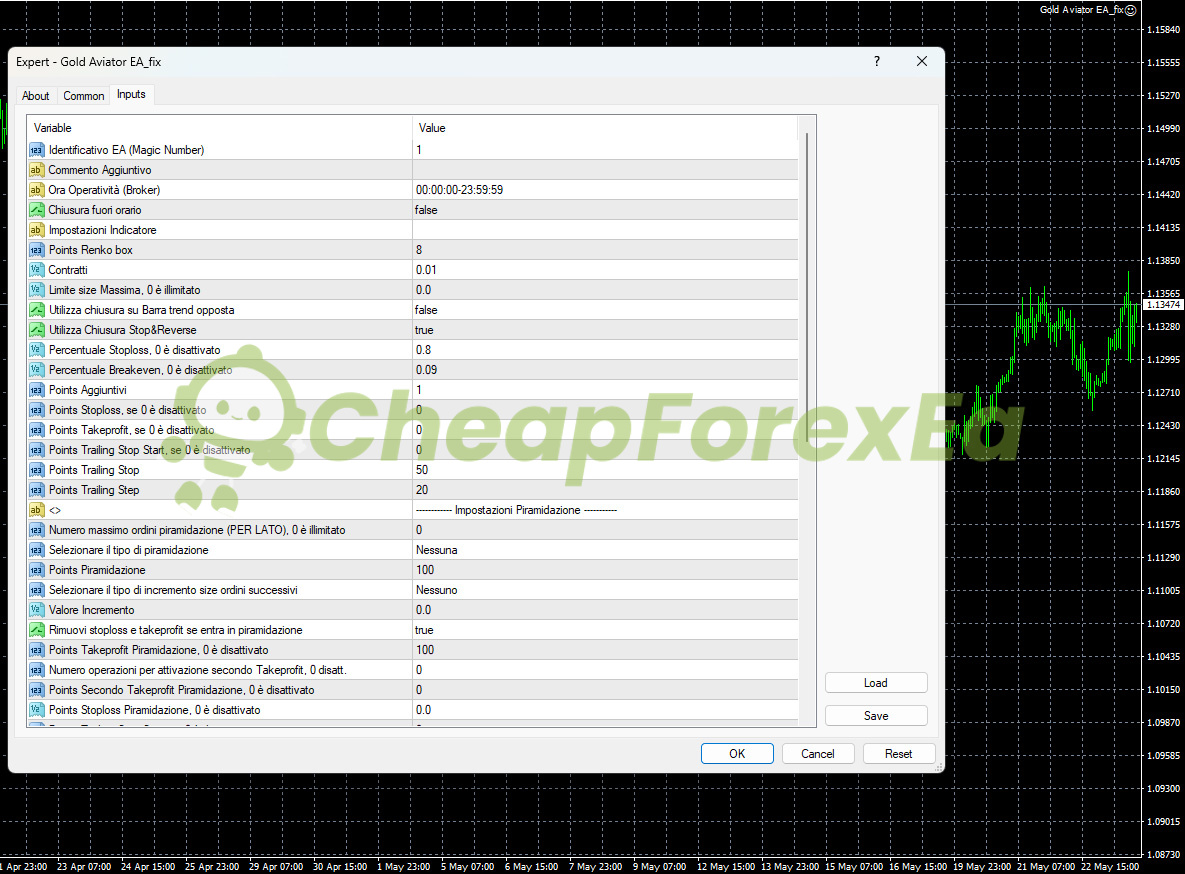The height and width of the screenshot is (874, 1185).
Task: Click the integer icon beside Numero massimo ordini piramidazione
Action: (36, 530)
